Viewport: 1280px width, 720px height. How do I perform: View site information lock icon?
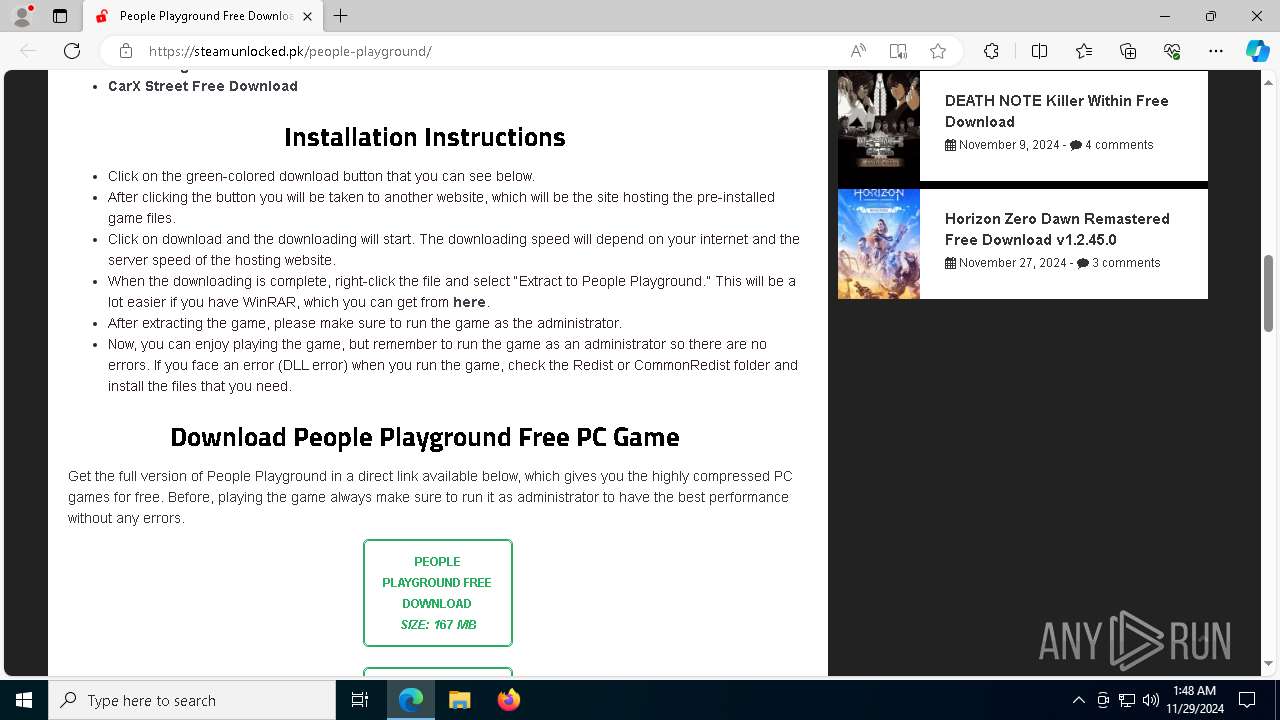(126, 51)
